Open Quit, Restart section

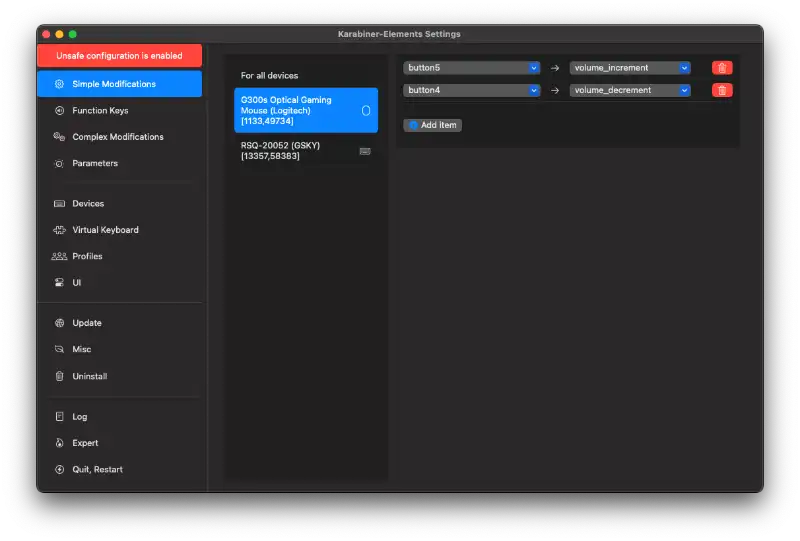point(119,470)
